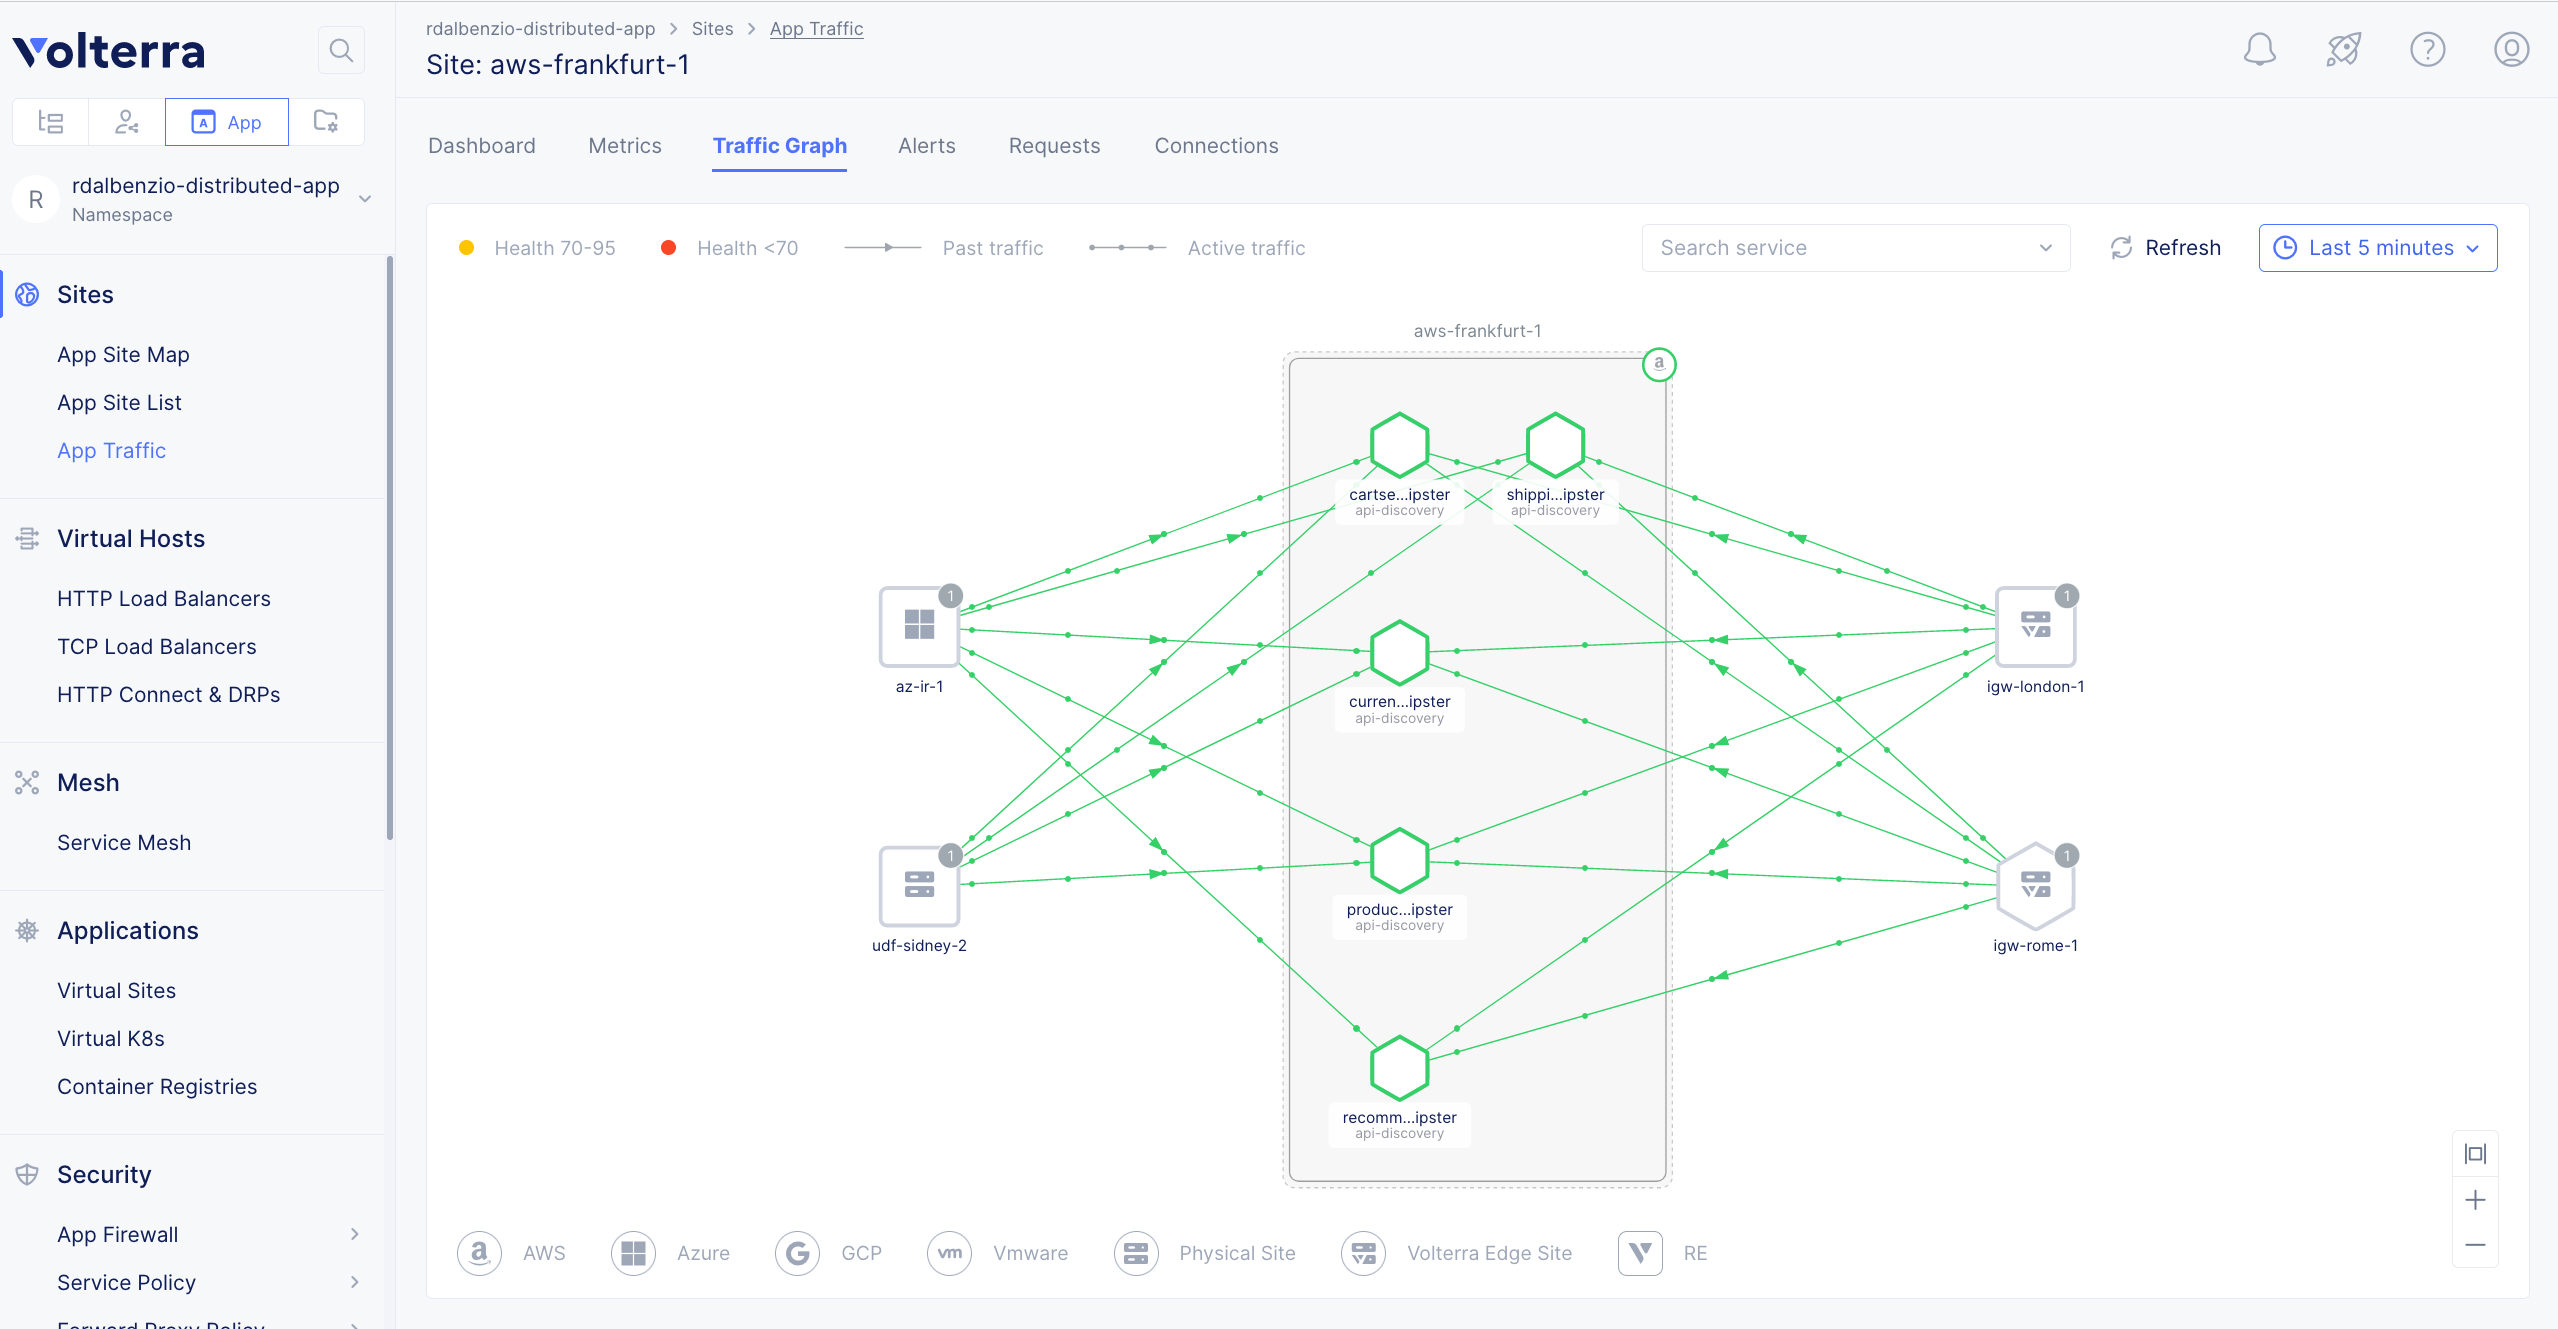Click the Applications section heading
Image resolution: width=2558 pixels, height=1329 pixels.
[x=128, y=931]
